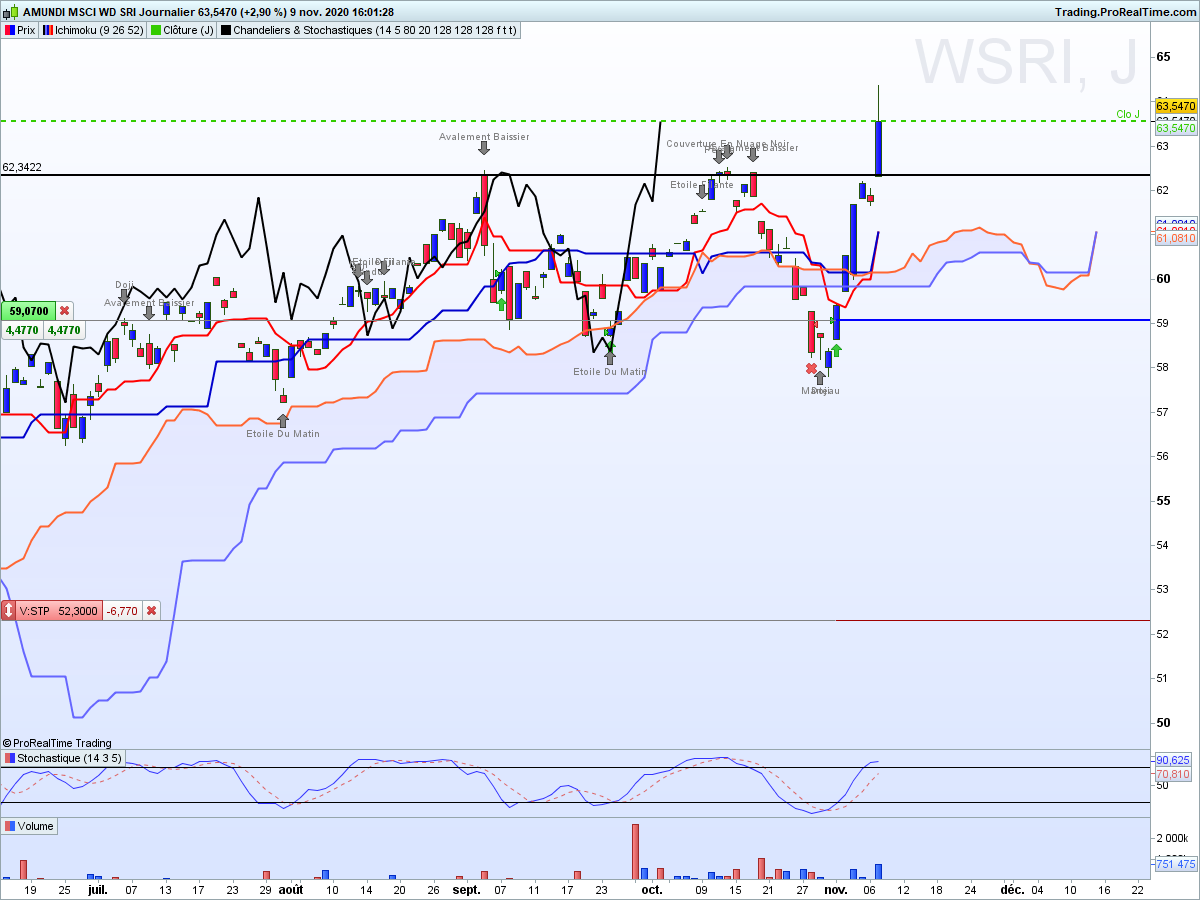Click the black Chandeliers color swatch

tap(226, 30)
